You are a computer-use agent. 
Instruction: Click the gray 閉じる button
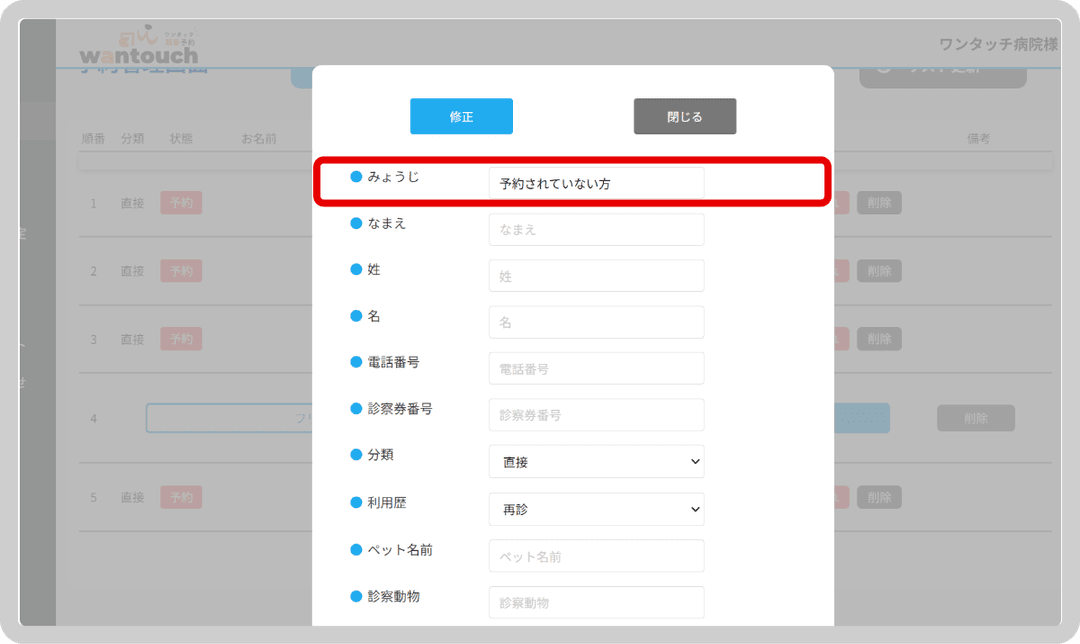(x=685, y=116)
